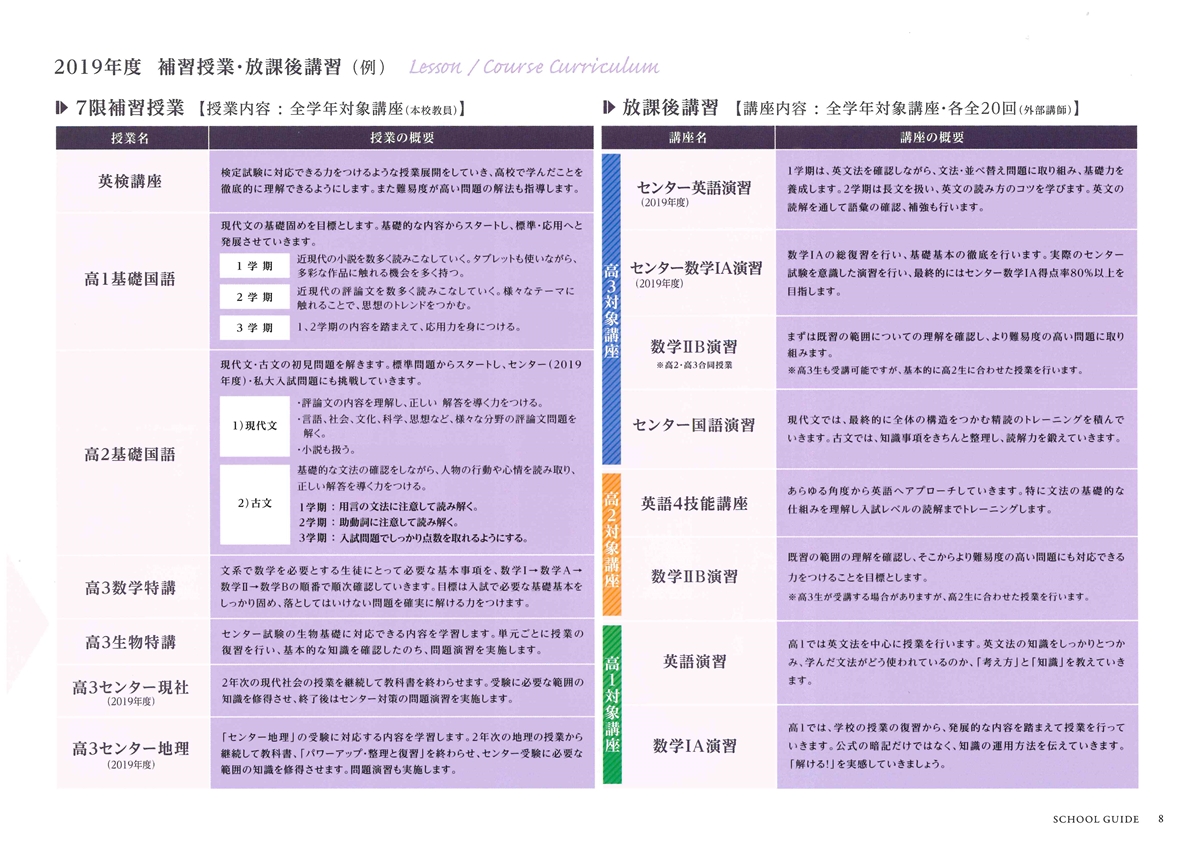Viewport: 1200px width, 848px height.
Task: Select the "センター国語演習" course name
Action: (694, 426)
